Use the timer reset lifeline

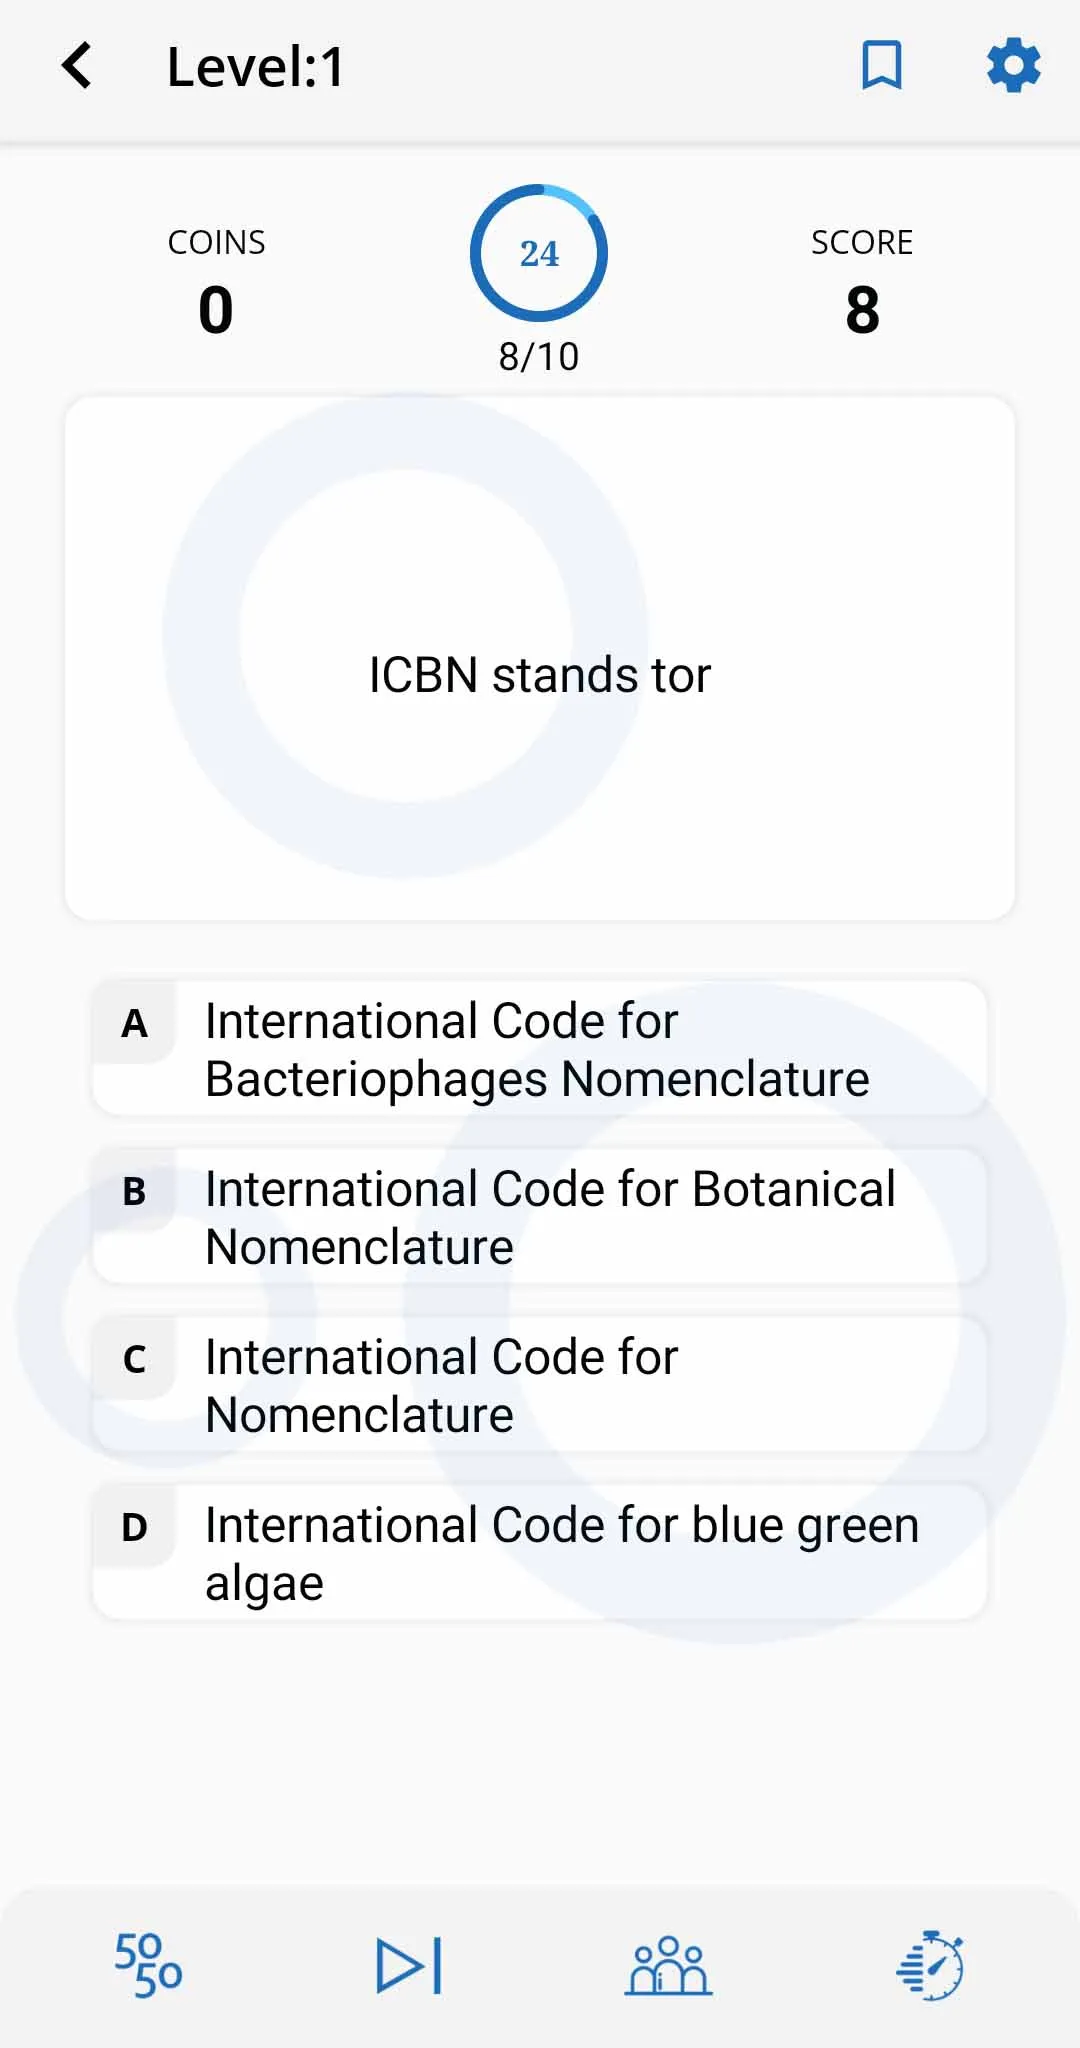pyautogui.click(x=930, y=1966)
